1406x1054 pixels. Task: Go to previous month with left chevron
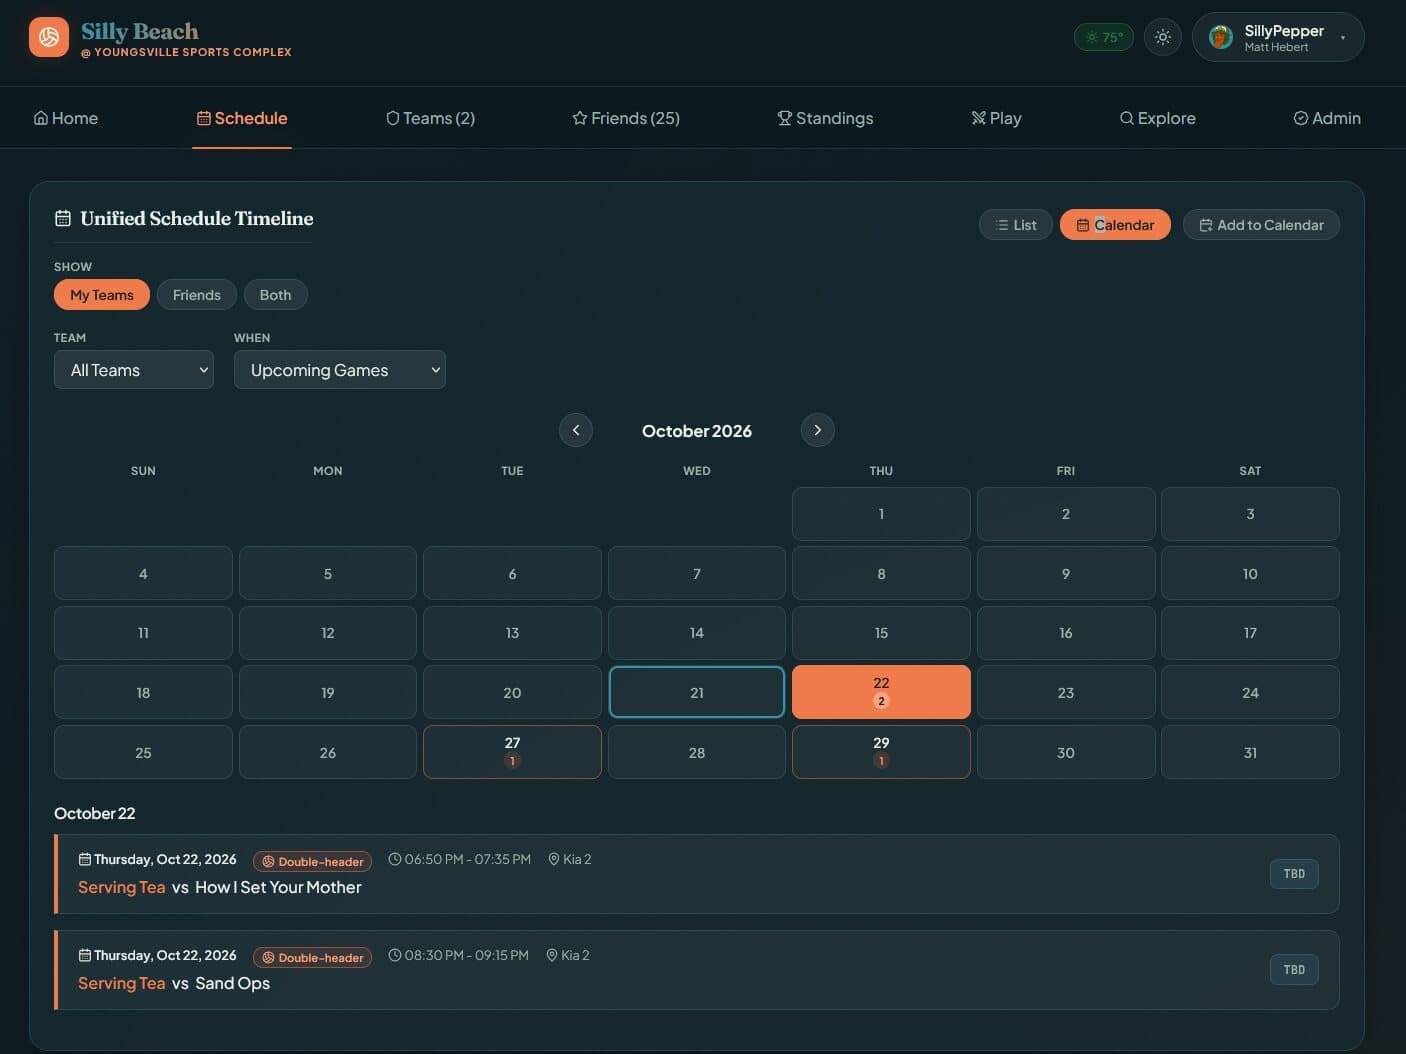[x=576, y=430]
